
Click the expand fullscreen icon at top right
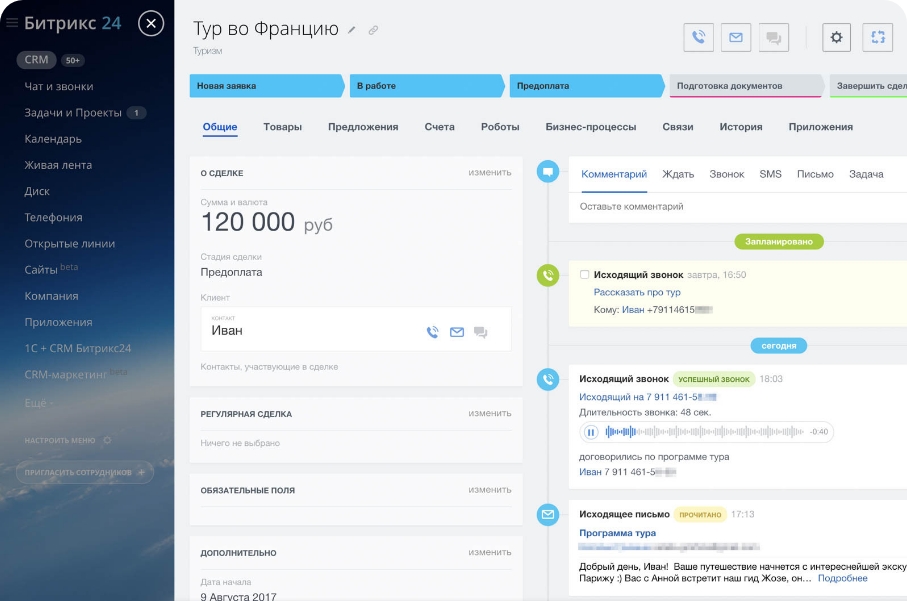point(878,38)
